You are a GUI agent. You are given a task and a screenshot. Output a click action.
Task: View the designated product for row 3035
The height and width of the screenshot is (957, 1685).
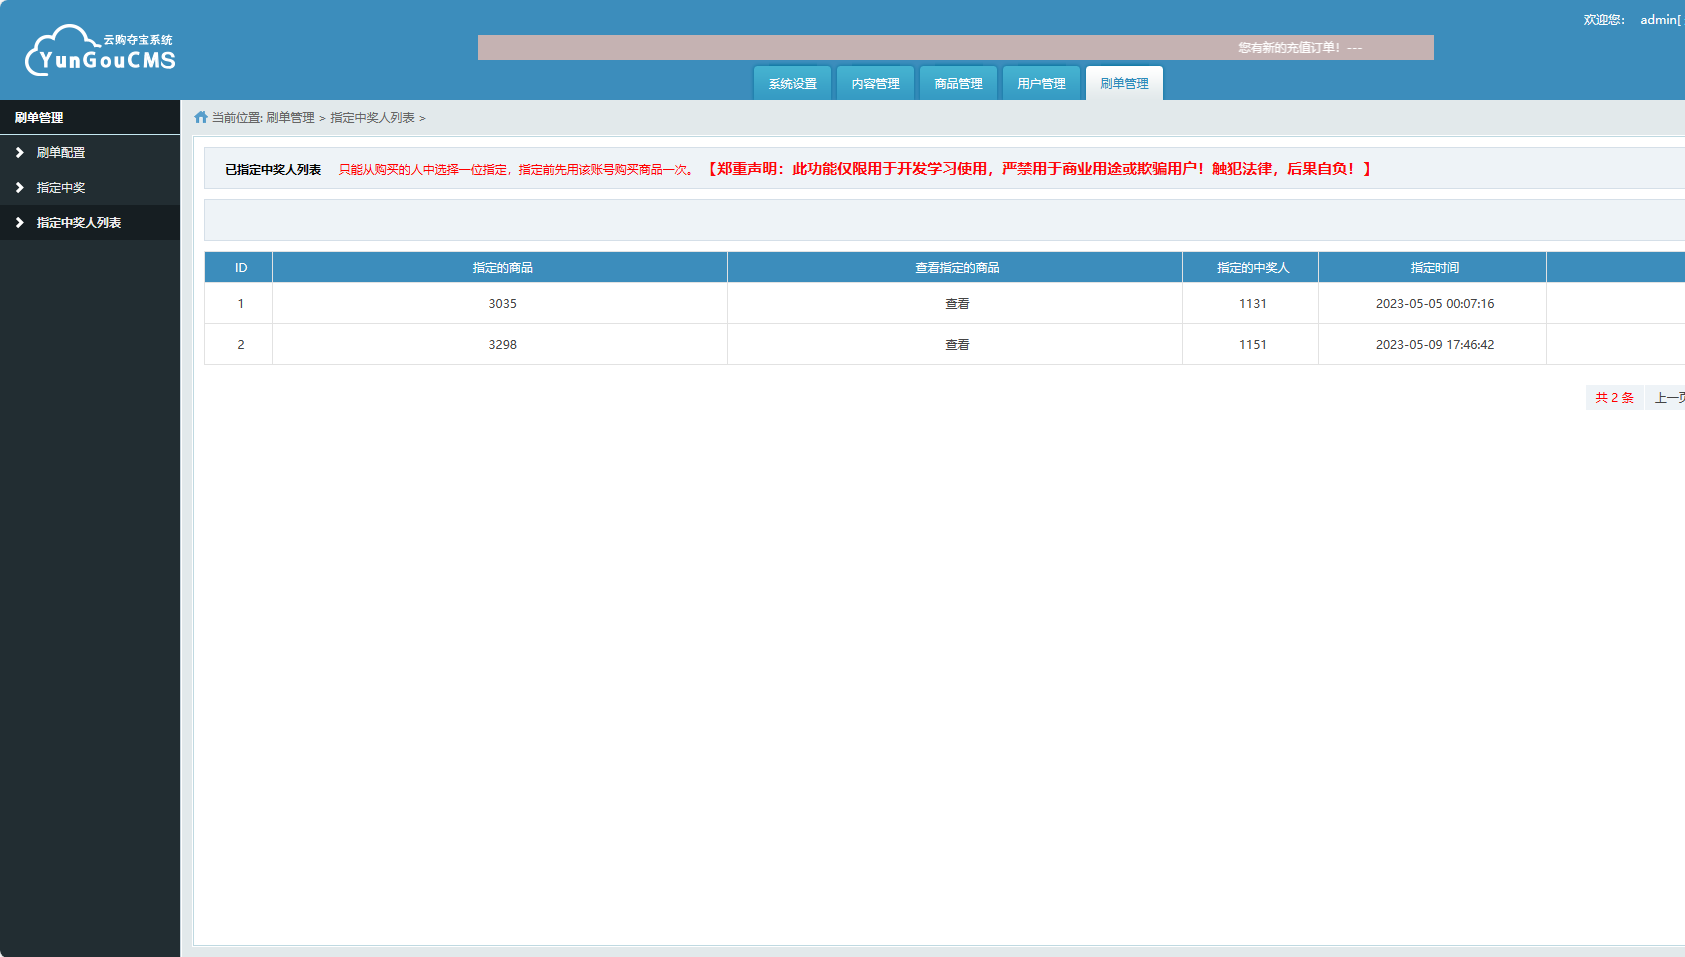[x=957, y=304]
